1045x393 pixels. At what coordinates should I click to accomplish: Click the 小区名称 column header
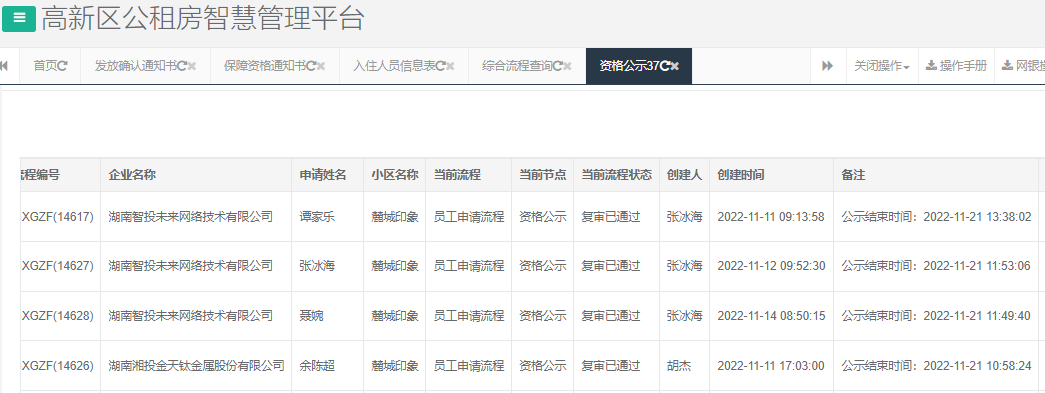(x=395, y=175)
